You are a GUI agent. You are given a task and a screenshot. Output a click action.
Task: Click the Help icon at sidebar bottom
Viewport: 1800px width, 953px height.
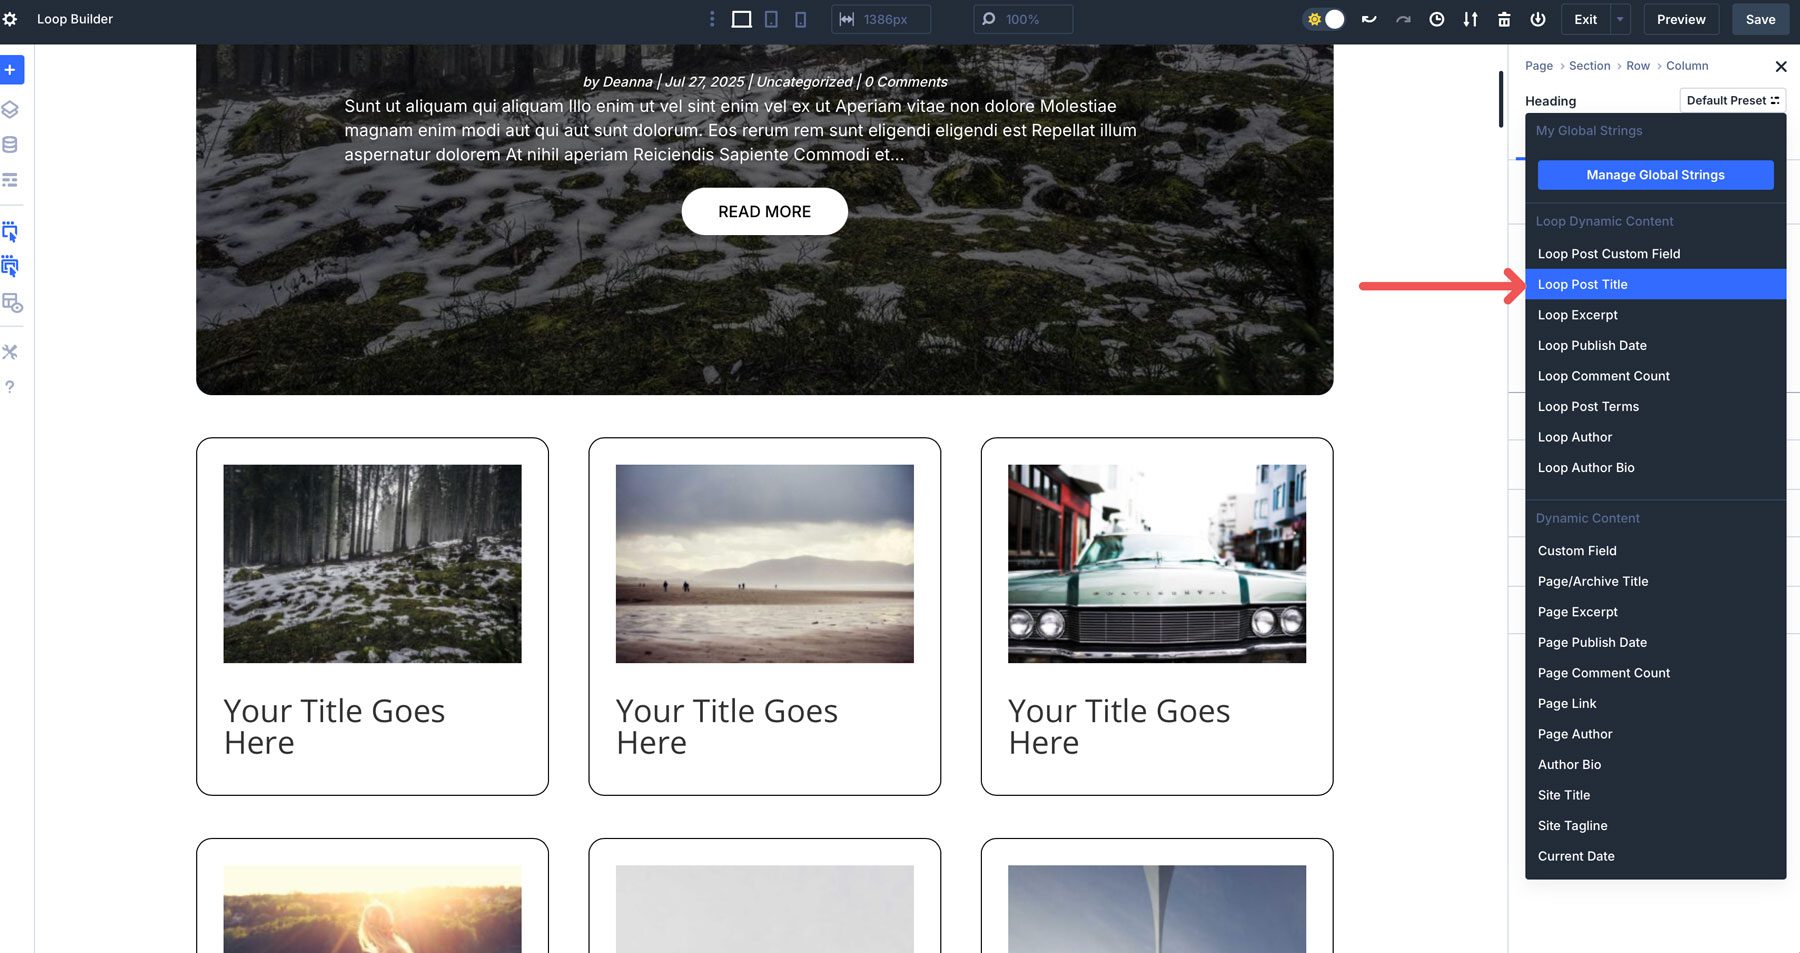(10, 386)
